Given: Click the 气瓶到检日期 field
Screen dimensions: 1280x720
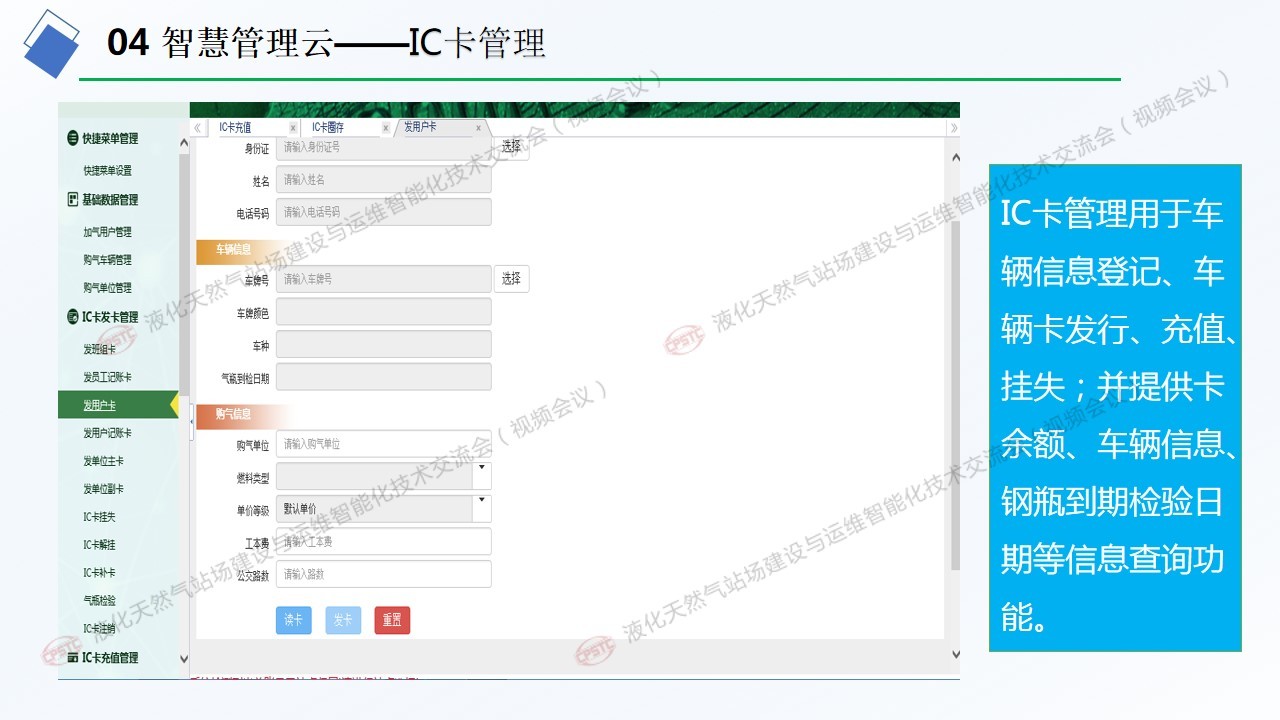Looking at the screenshot, I should [383, 377].
